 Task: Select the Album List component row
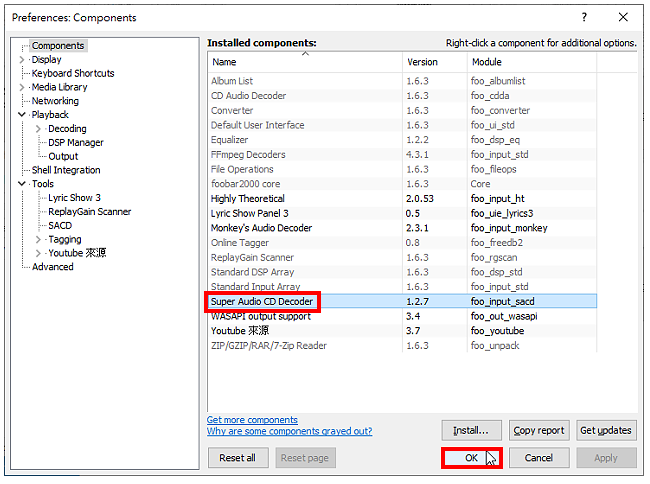pyautogui.click(x=402, y=81)
